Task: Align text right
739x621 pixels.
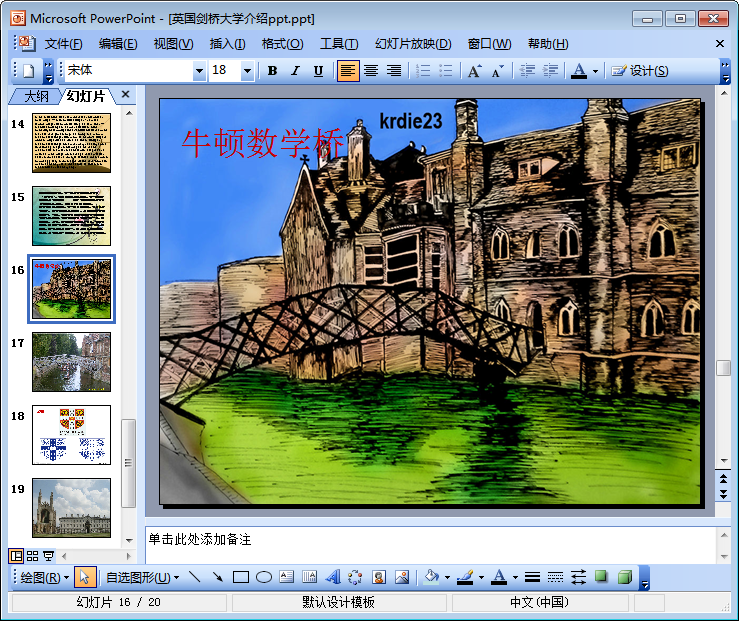Action: (394, 71)
